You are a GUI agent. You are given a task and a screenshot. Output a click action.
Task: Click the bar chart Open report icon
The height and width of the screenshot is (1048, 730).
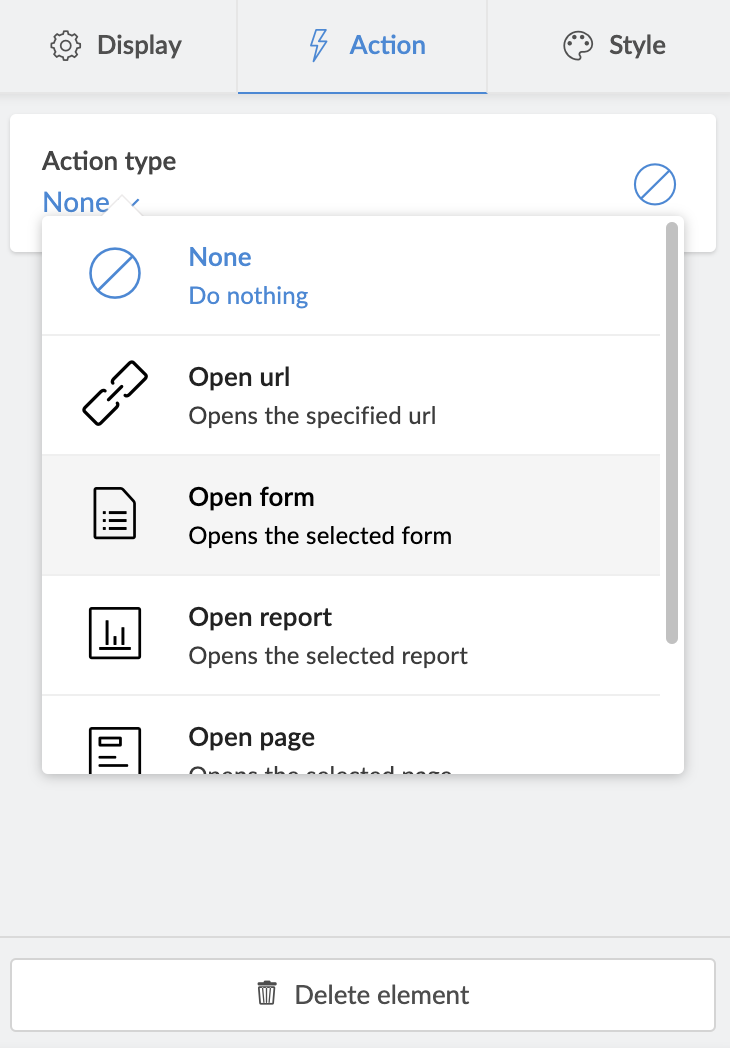(x=114, y=634)
